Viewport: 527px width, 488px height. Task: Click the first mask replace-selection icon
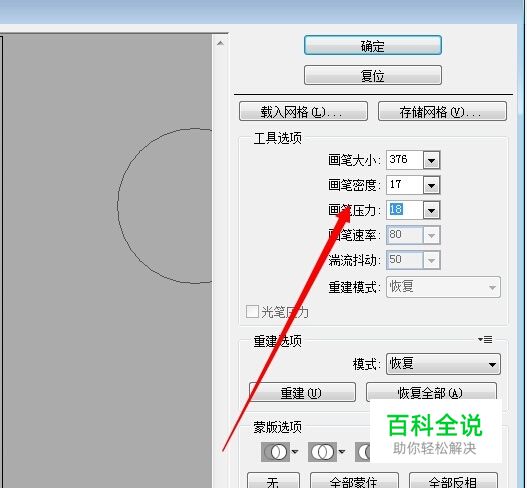tap(276, 452)
